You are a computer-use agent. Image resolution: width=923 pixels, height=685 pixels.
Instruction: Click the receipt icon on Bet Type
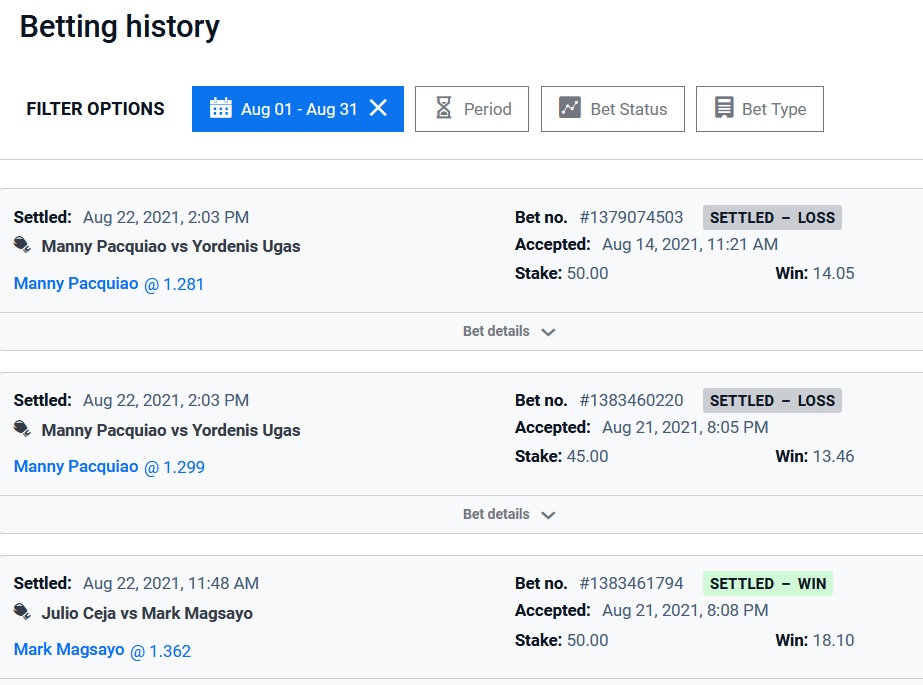coord(724,109)
